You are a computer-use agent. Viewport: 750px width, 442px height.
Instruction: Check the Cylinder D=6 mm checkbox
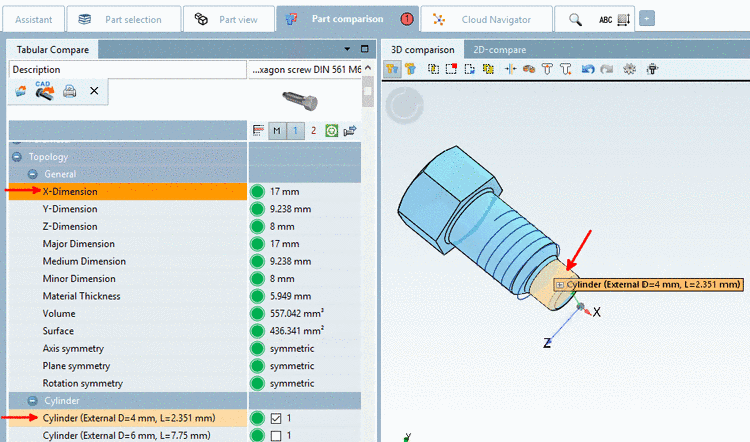276,436
